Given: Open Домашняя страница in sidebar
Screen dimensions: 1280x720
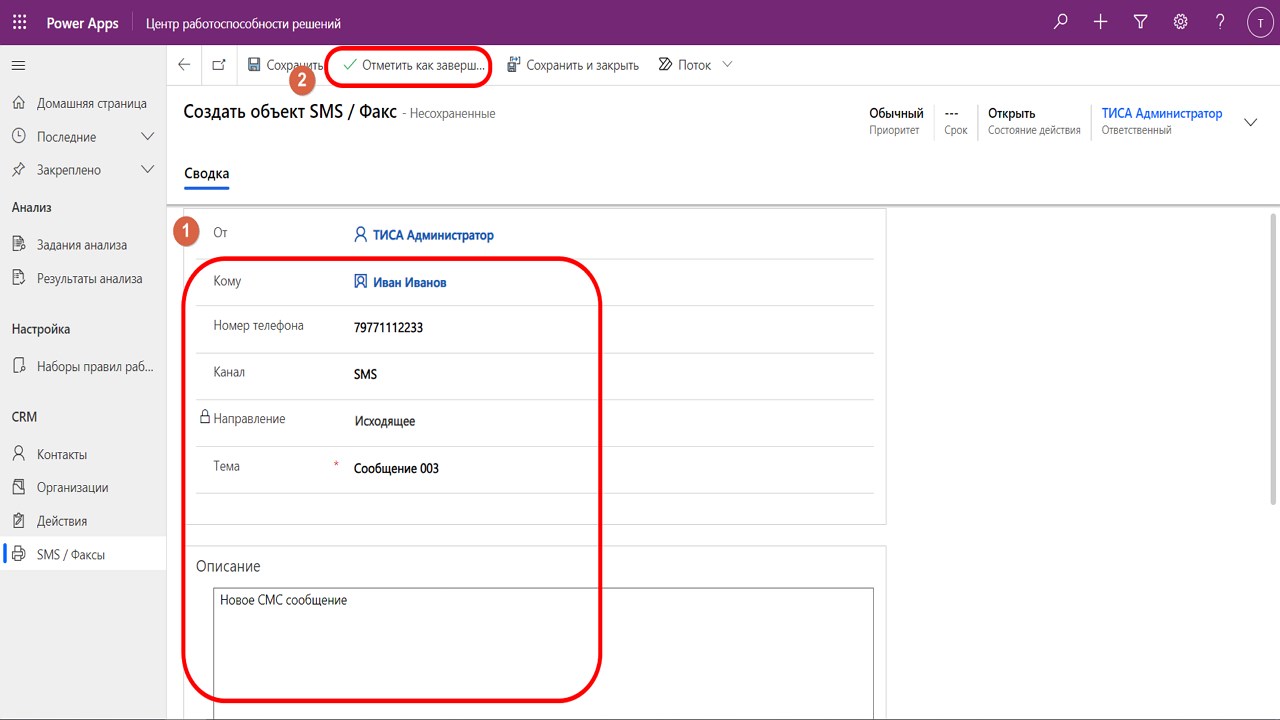Looking at the screenshot, I should click(92, 103).
